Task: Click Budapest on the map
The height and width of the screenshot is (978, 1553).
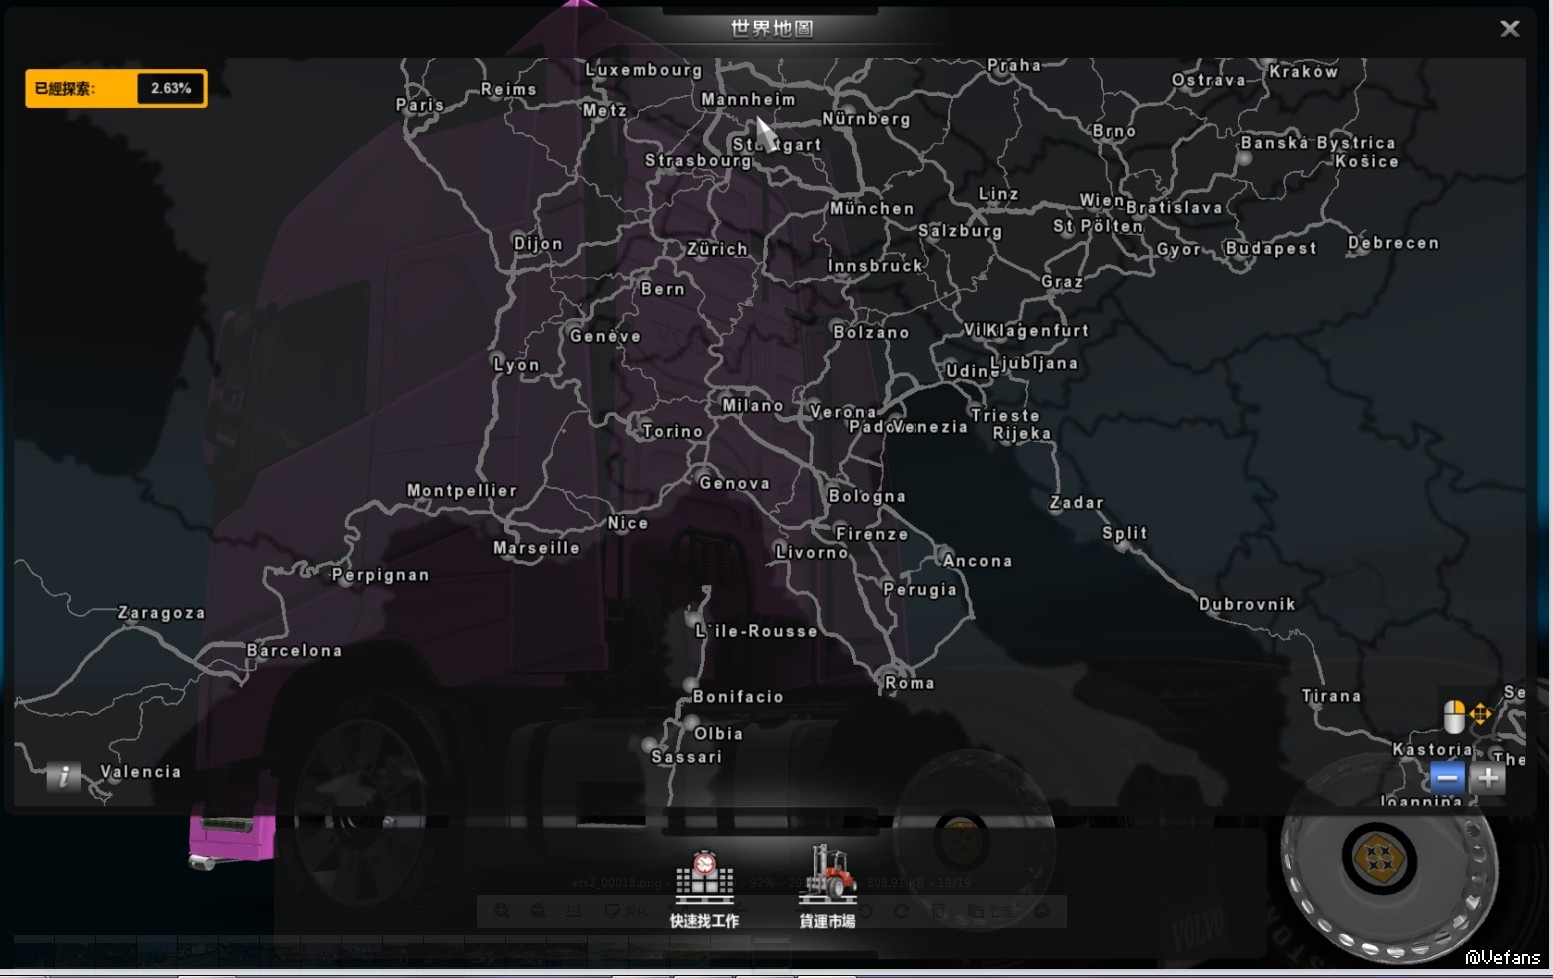Action: pyautogui.click(x=1271, y=249)
